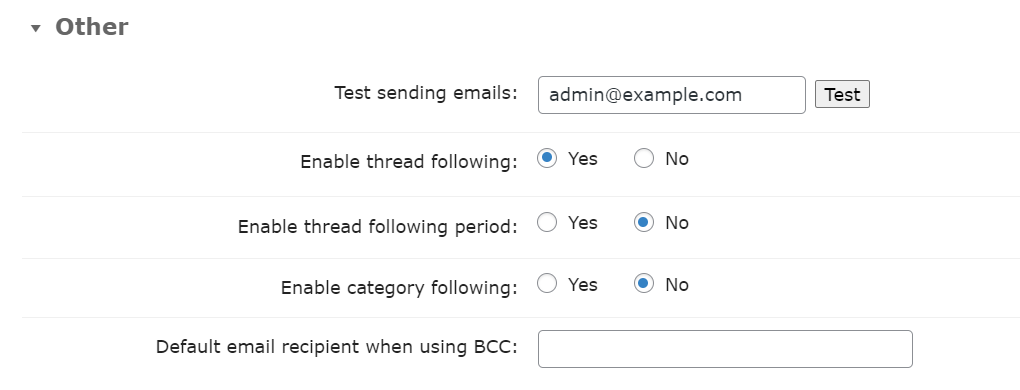
Task: Select No radio for thread following period
Action: coord(643,222)
